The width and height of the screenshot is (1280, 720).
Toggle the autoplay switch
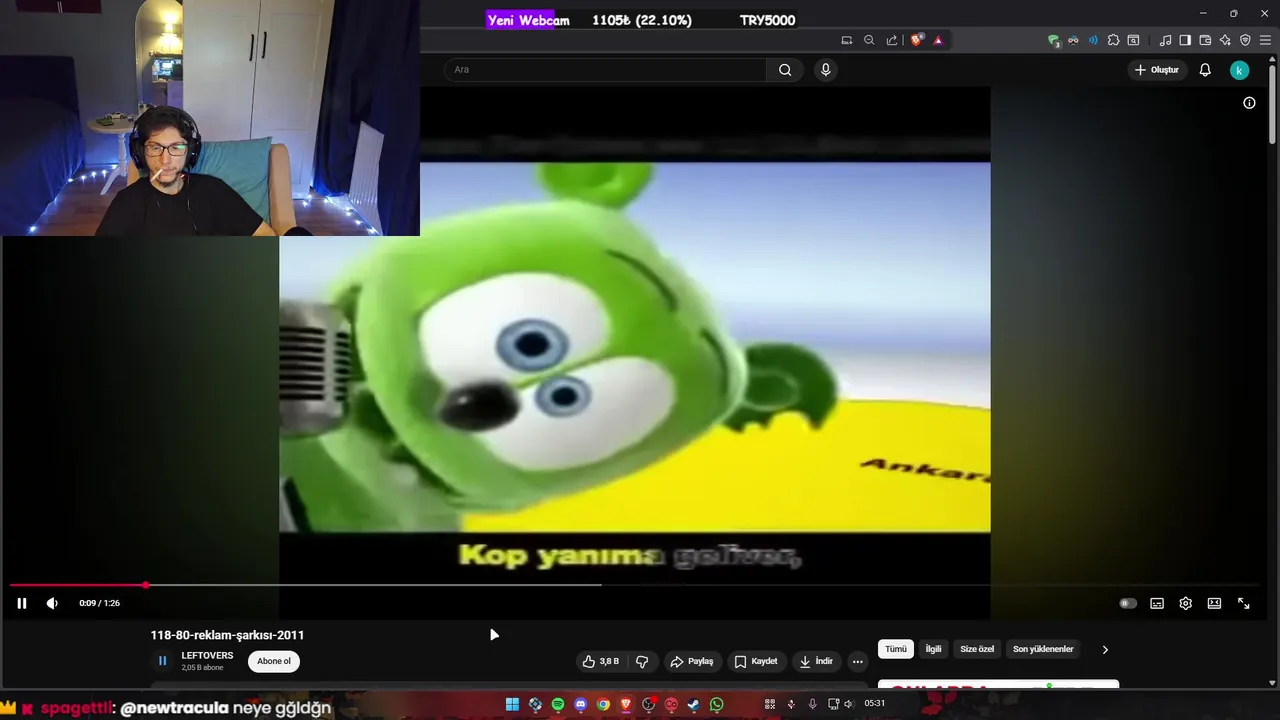pos(1128,603)
